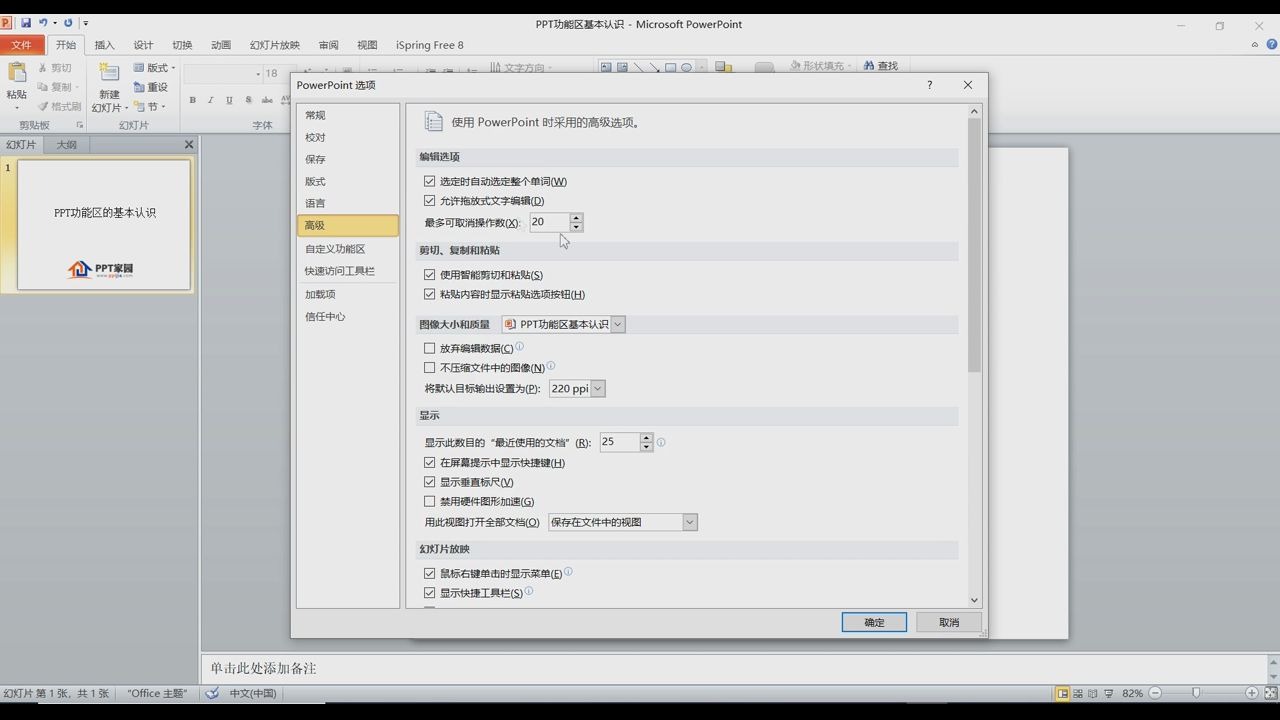Switch to the 插入 ribbon tab
Screen dimensions: 1280x720
coord(104,44)
